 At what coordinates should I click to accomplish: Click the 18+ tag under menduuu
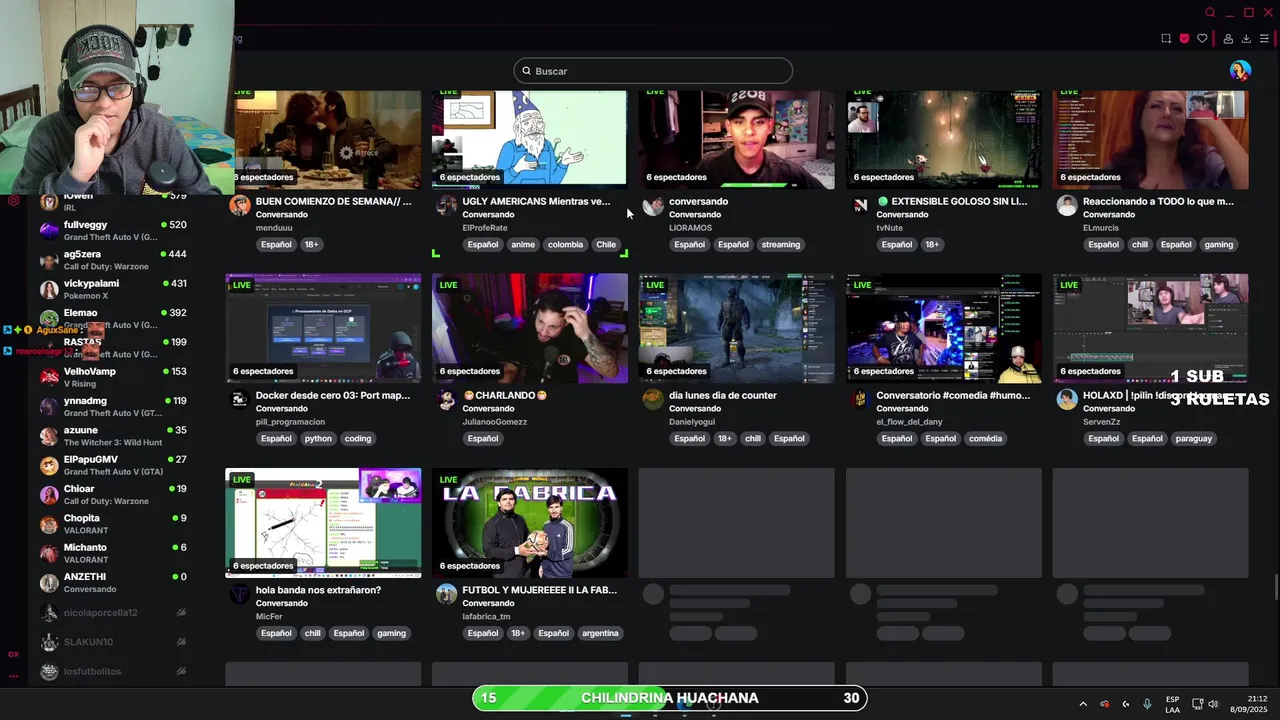311,244
